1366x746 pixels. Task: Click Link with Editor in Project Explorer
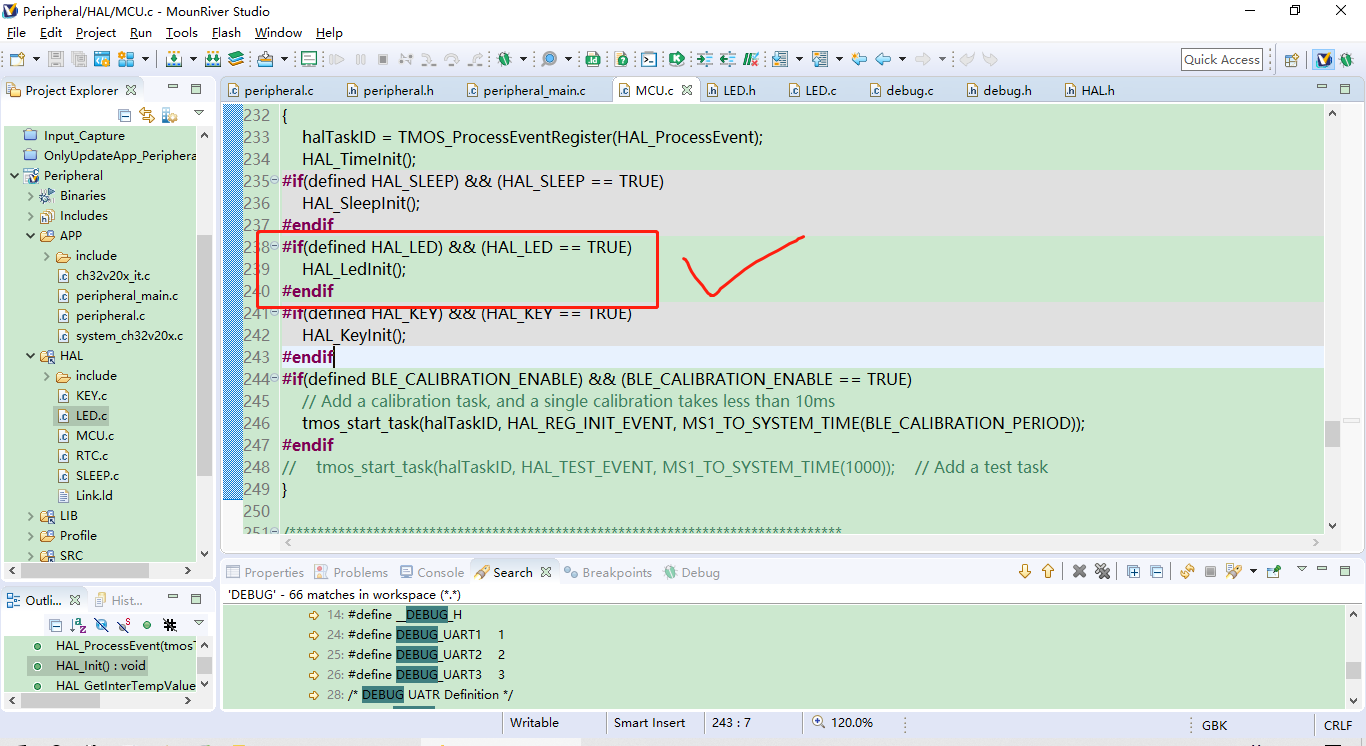[x=147, y=114]
